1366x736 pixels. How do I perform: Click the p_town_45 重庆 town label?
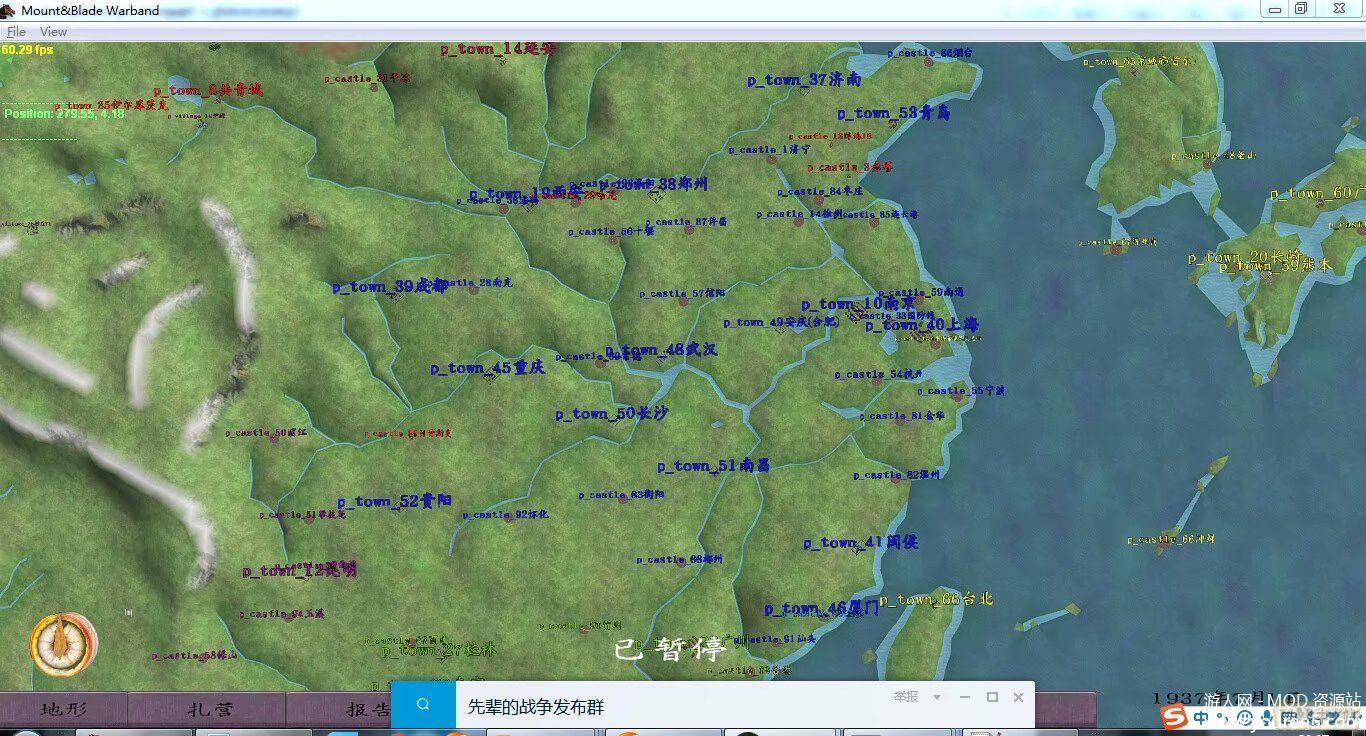pyautogui.click(x=487, y=368)
